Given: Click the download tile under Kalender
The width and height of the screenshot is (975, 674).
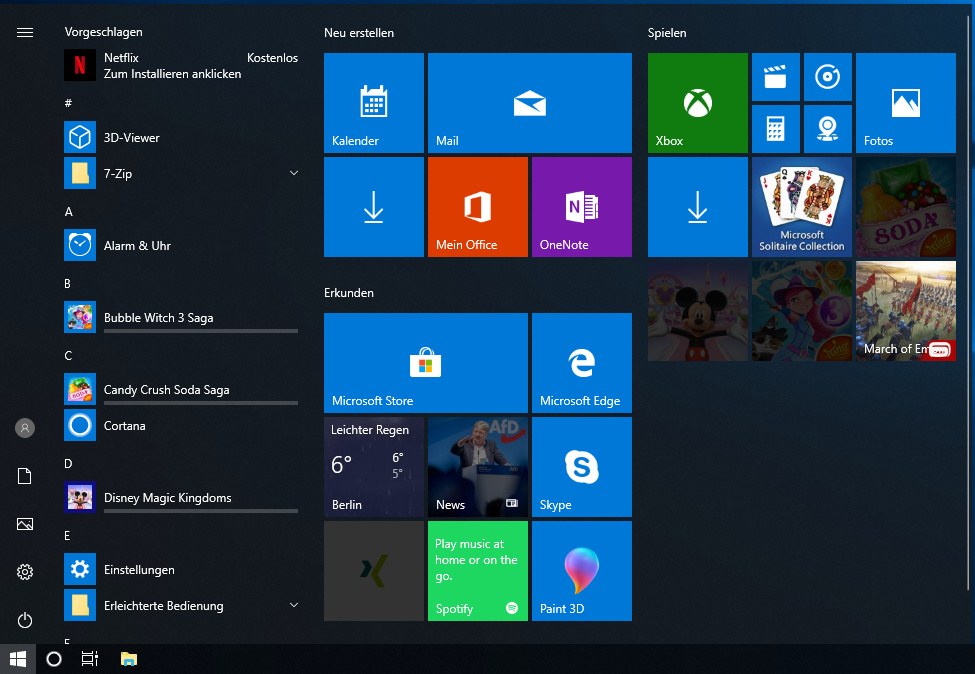Looking at the screenshot, I should pyautogui.click(x=374, y=206).
